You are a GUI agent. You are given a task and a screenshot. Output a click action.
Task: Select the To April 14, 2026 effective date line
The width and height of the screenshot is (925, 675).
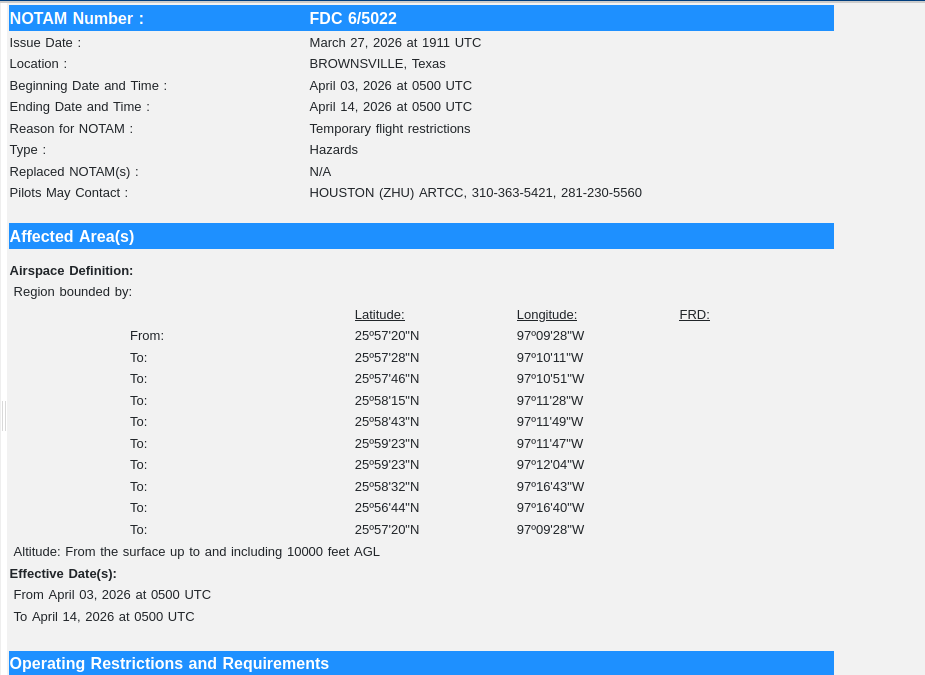(x=104, y=617)
